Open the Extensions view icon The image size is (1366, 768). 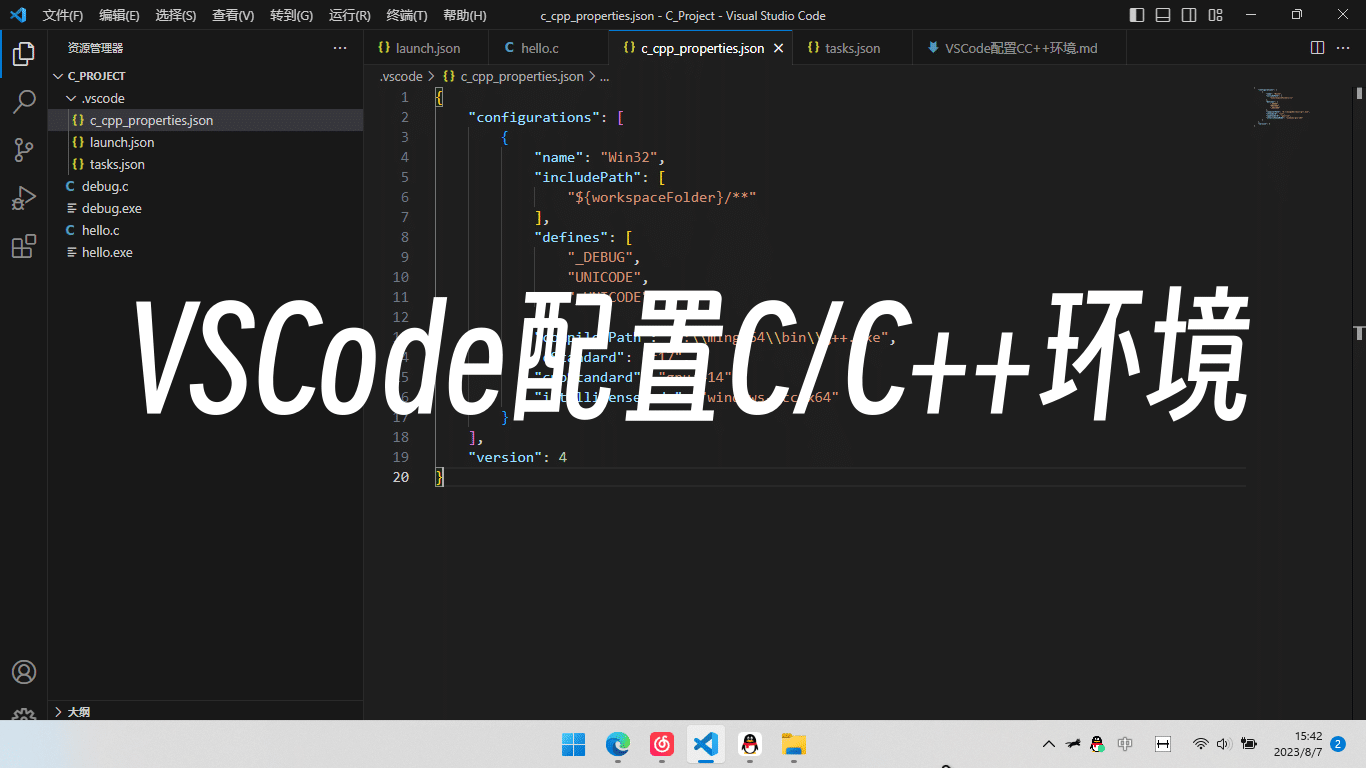pos(24,246)
